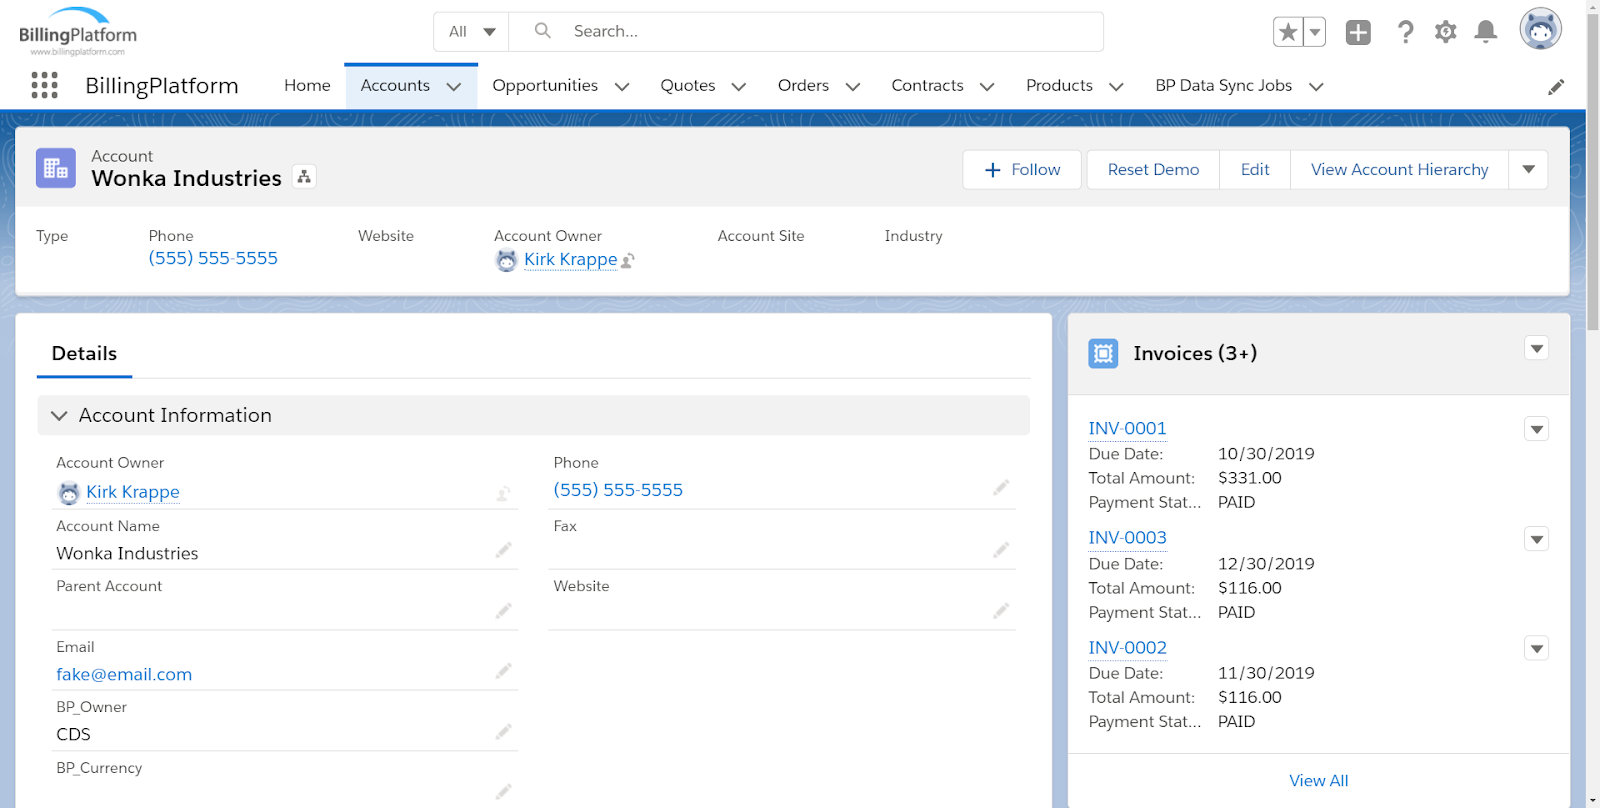Viewport: 1600px width, 808px height.
Task: Click the change owner icon in Details section
Action: coord(504,493)
